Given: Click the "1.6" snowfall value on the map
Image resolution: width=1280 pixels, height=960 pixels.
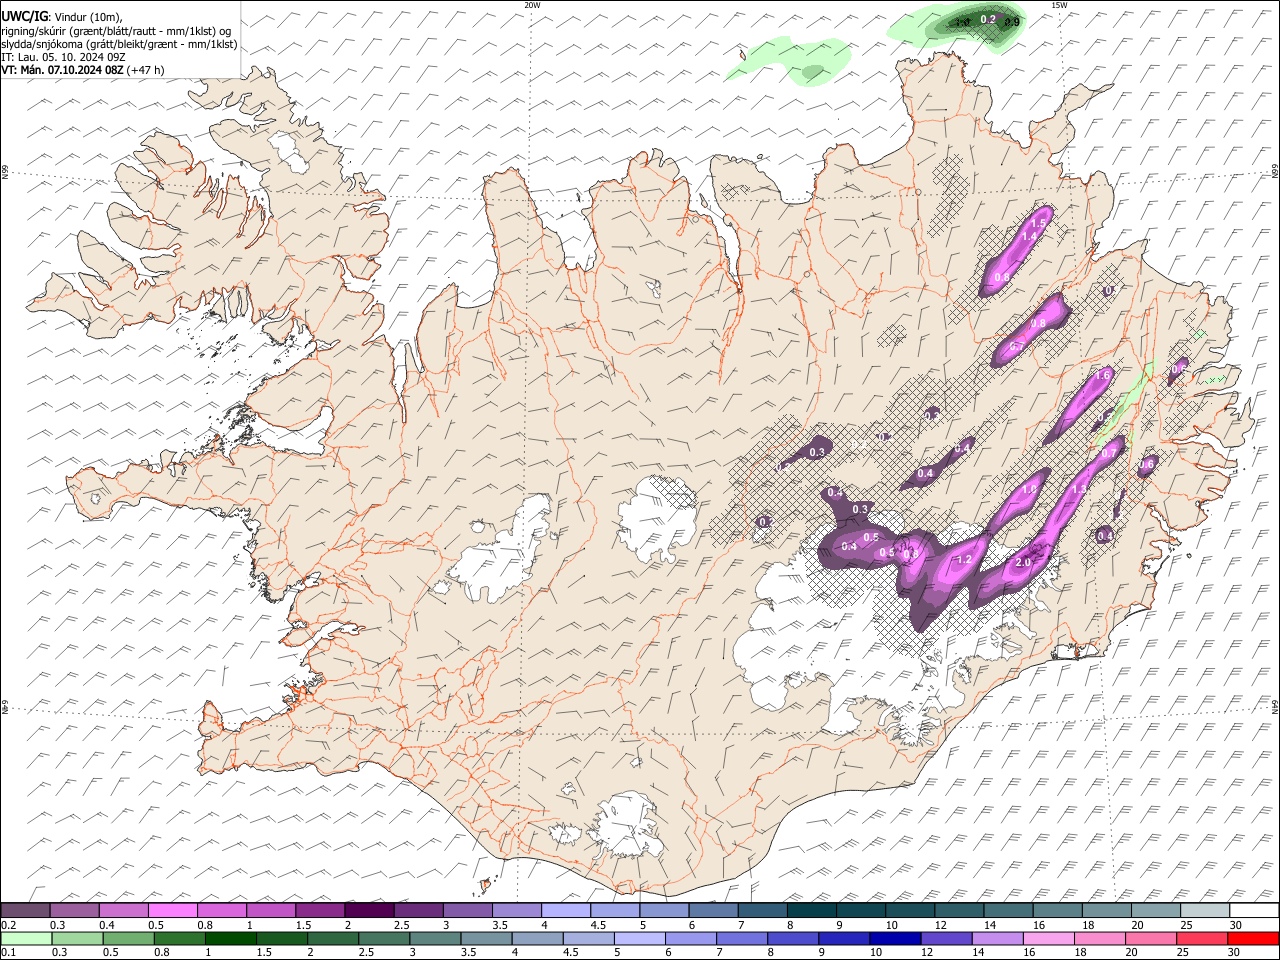Looking at the screenshot, I should (1104, 375).
